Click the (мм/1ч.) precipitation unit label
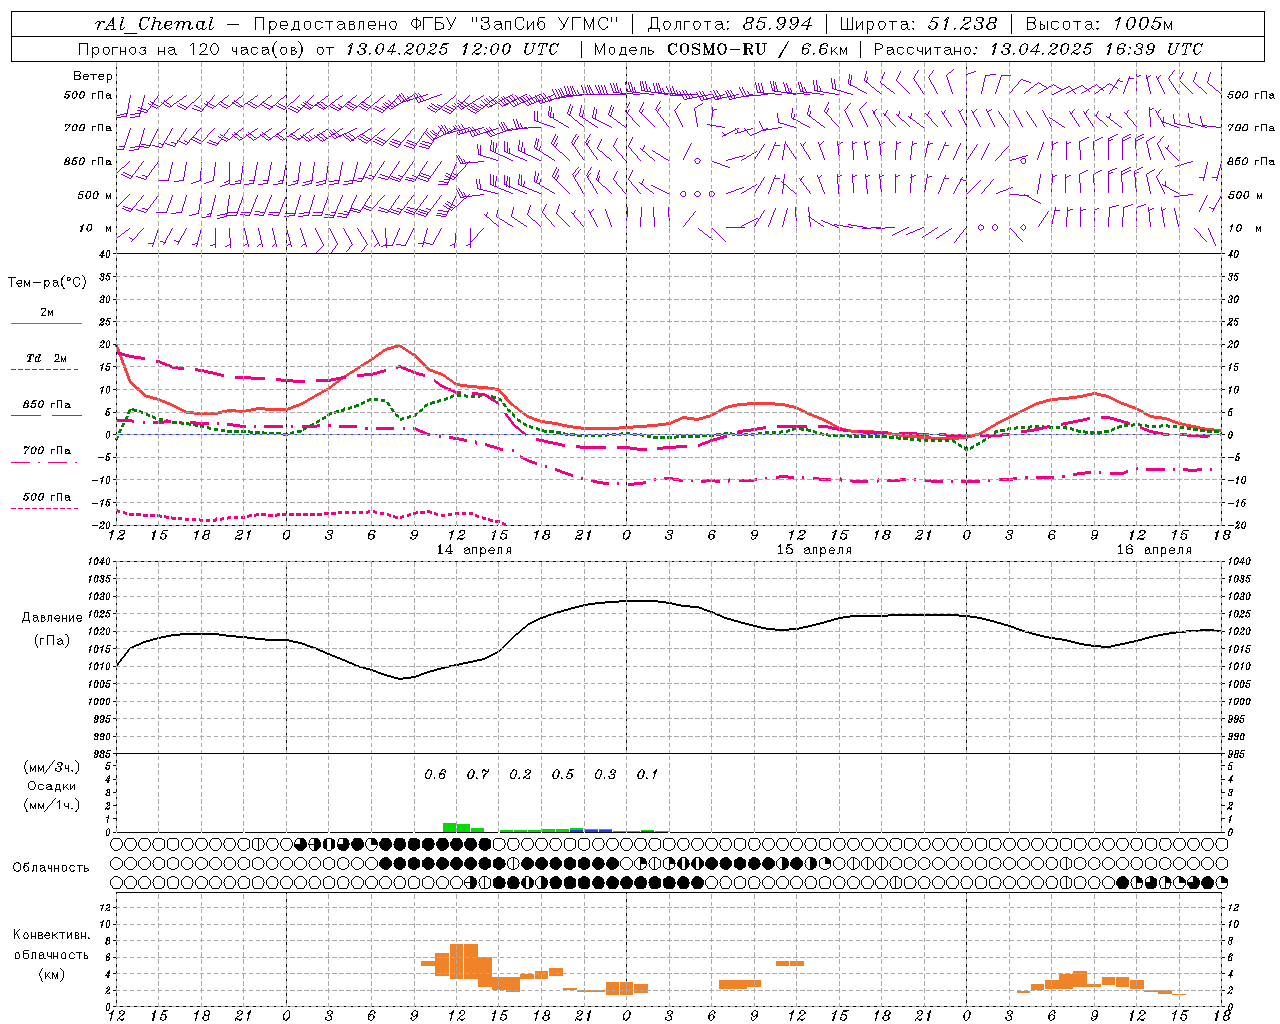Image resolution: width=1280 pixels, height=1024 pixels. pos(51,805)
